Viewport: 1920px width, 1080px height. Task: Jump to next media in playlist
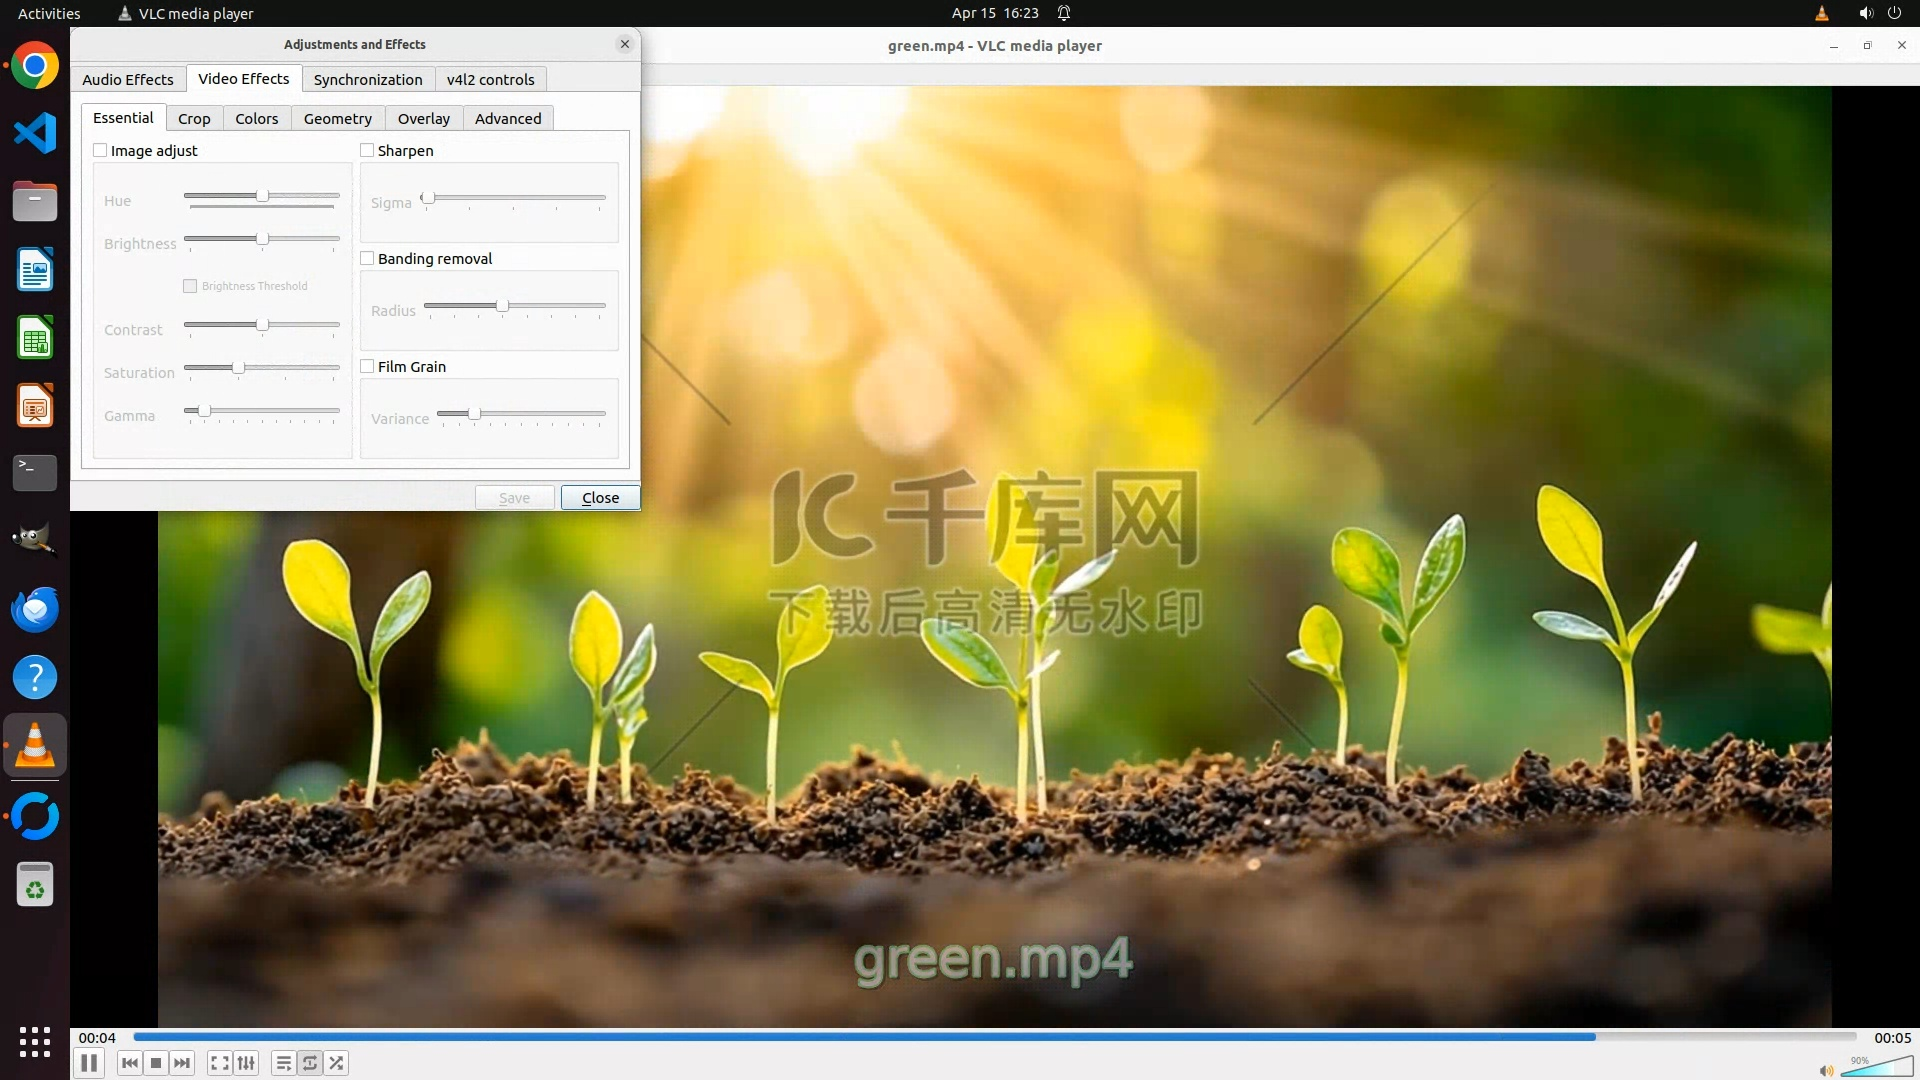tap(182, 1063)
